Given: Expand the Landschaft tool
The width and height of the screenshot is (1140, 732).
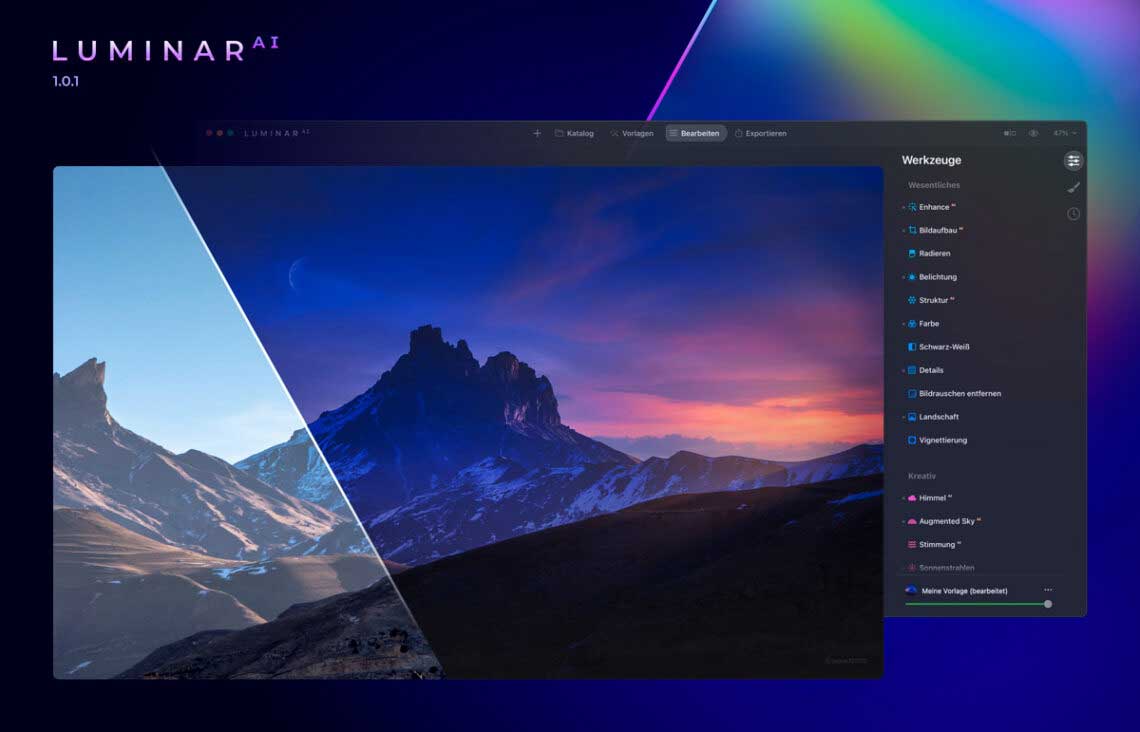Looking at the screenshot, I should (x=931, y=417).
